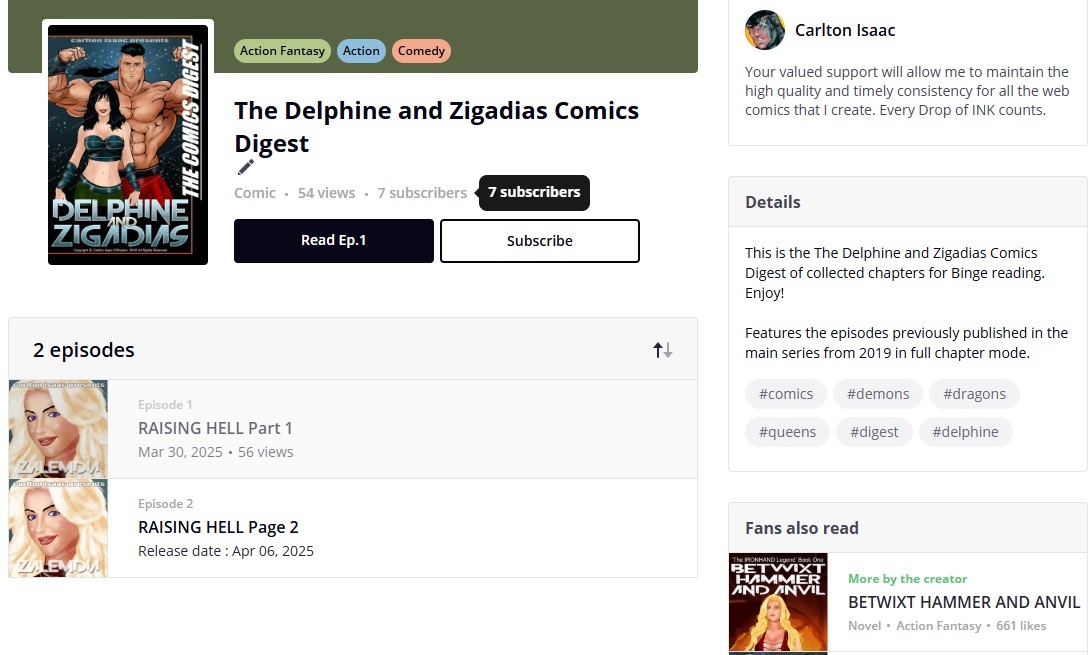Select the blue Action genre tag
This screenshot has height=655, width=1092.
click(x=361, y=51)
